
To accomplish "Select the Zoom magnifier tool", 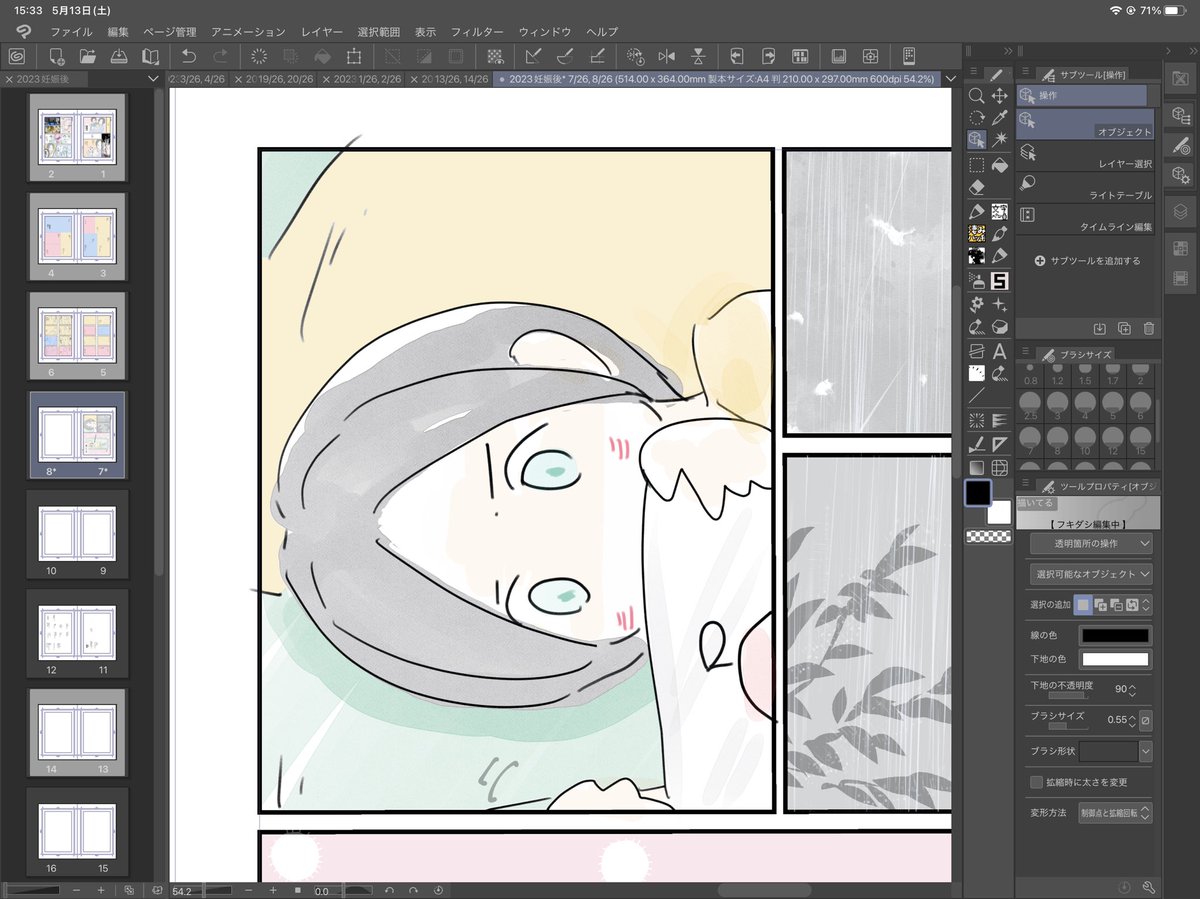I will (x=977, y=96).
